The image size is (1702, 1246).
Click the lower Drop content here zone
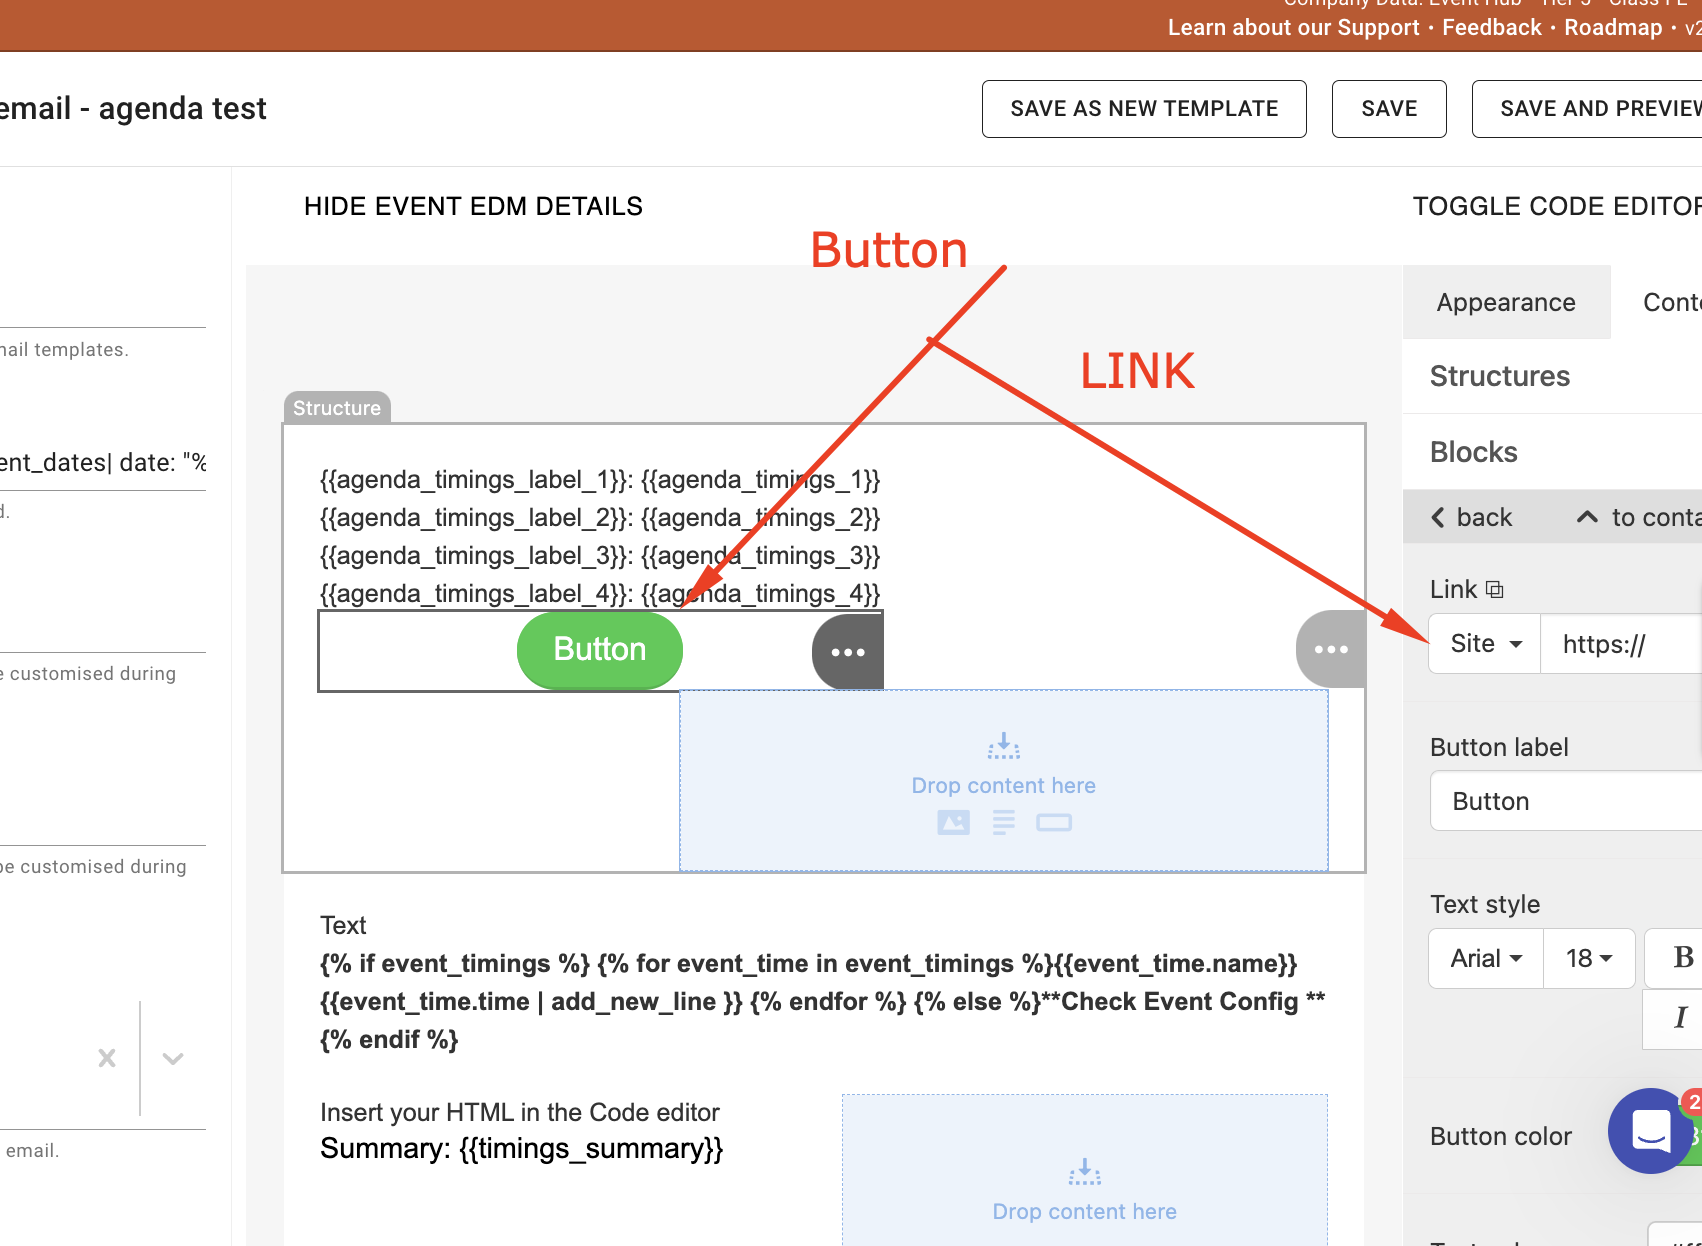coord(1085,1170)
